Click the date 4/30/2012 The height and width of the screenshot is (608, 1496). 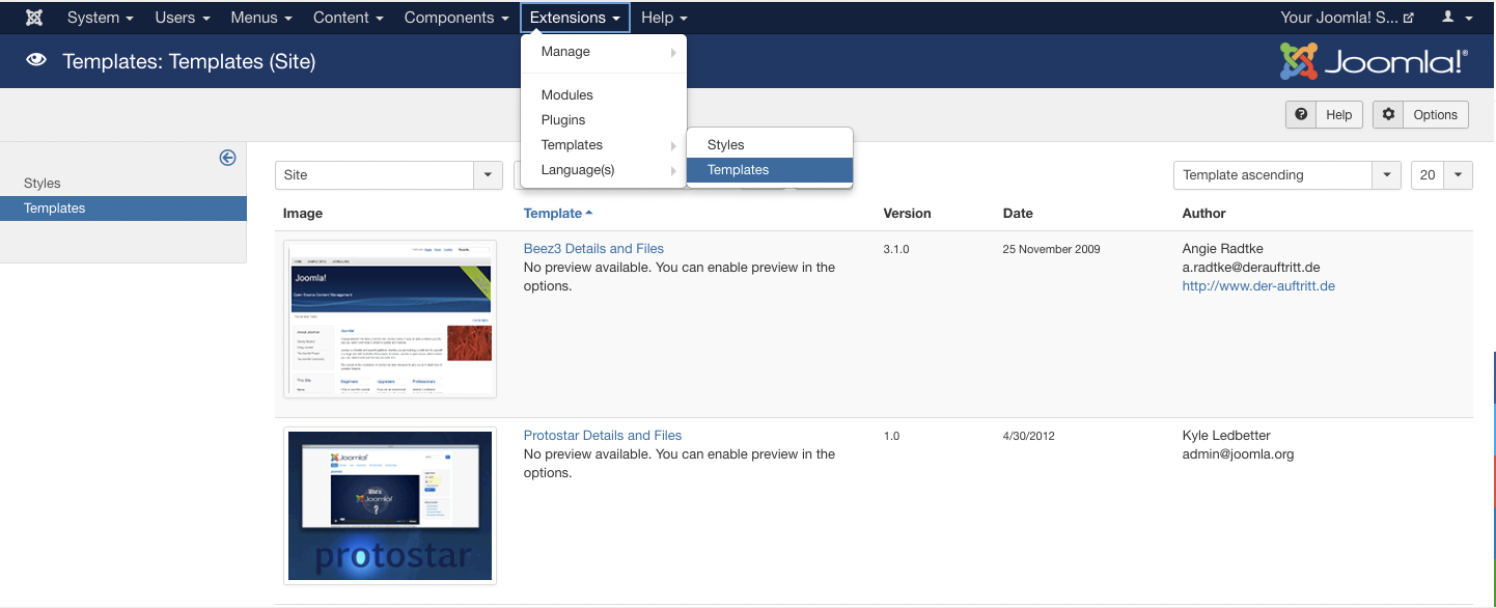(x=1028, y=436)
